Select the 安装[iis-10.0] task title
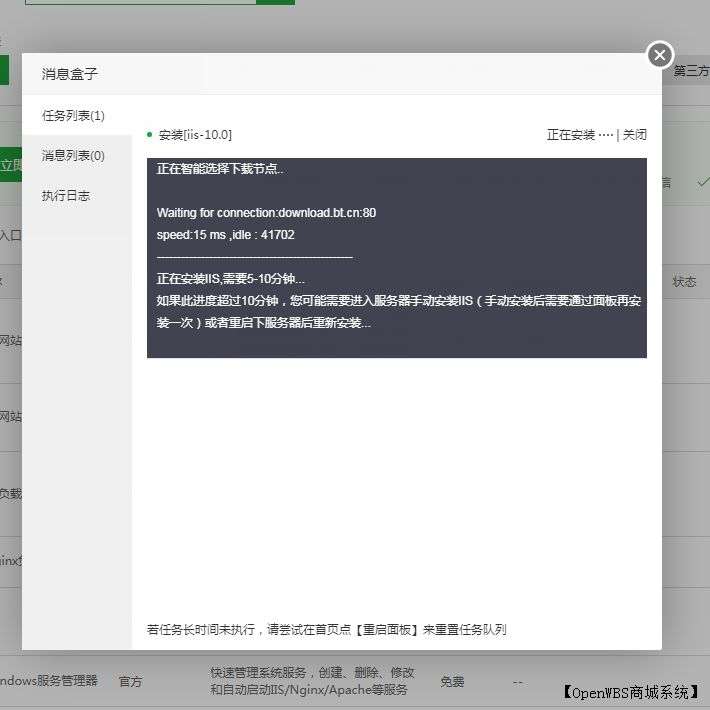The width and height of the screenshot is (710, 710). 195,135
